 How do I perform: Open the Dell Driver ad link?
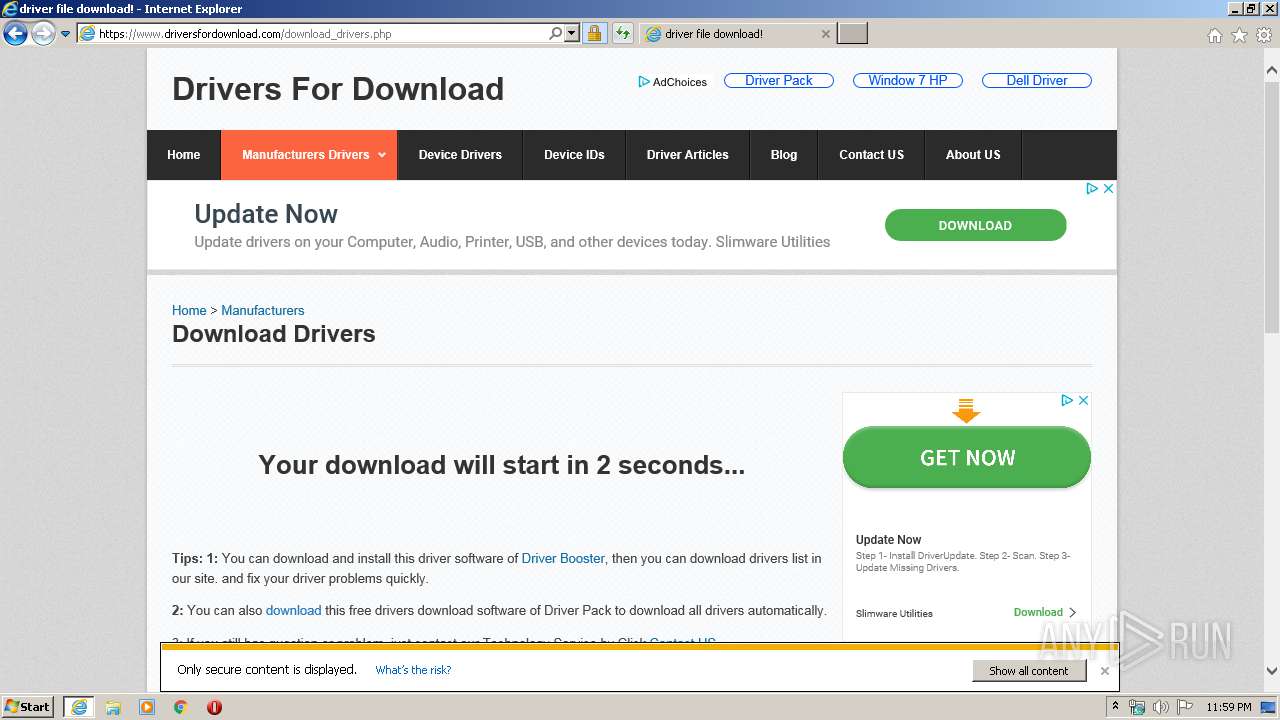point(1036,80)
